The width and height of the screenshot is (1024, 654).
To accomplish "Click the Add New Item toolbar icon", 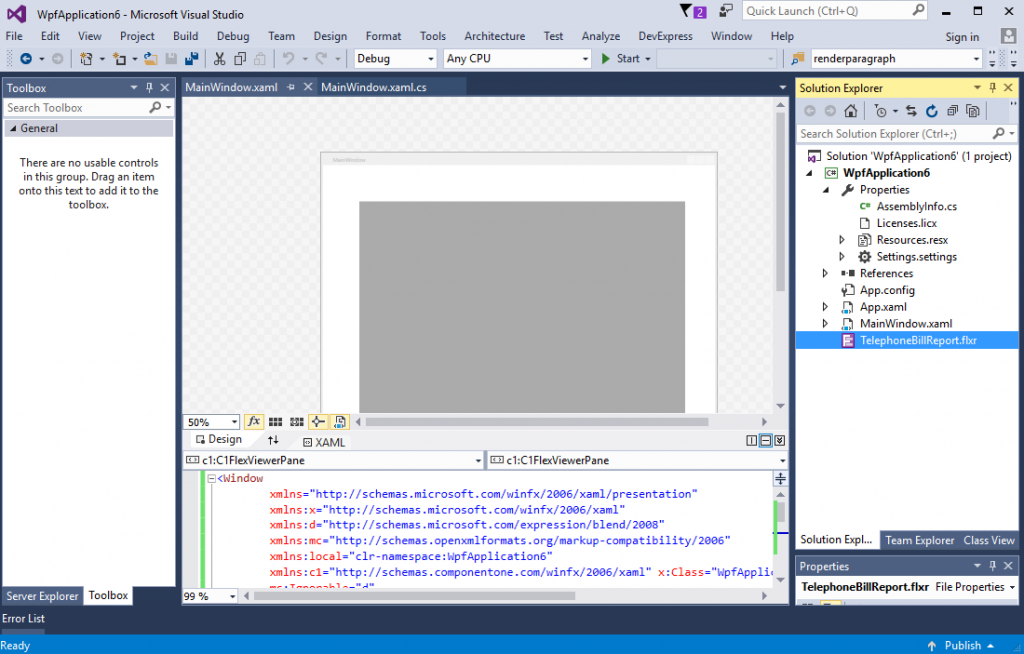I will pyautogui.click(x=120, y=59).
